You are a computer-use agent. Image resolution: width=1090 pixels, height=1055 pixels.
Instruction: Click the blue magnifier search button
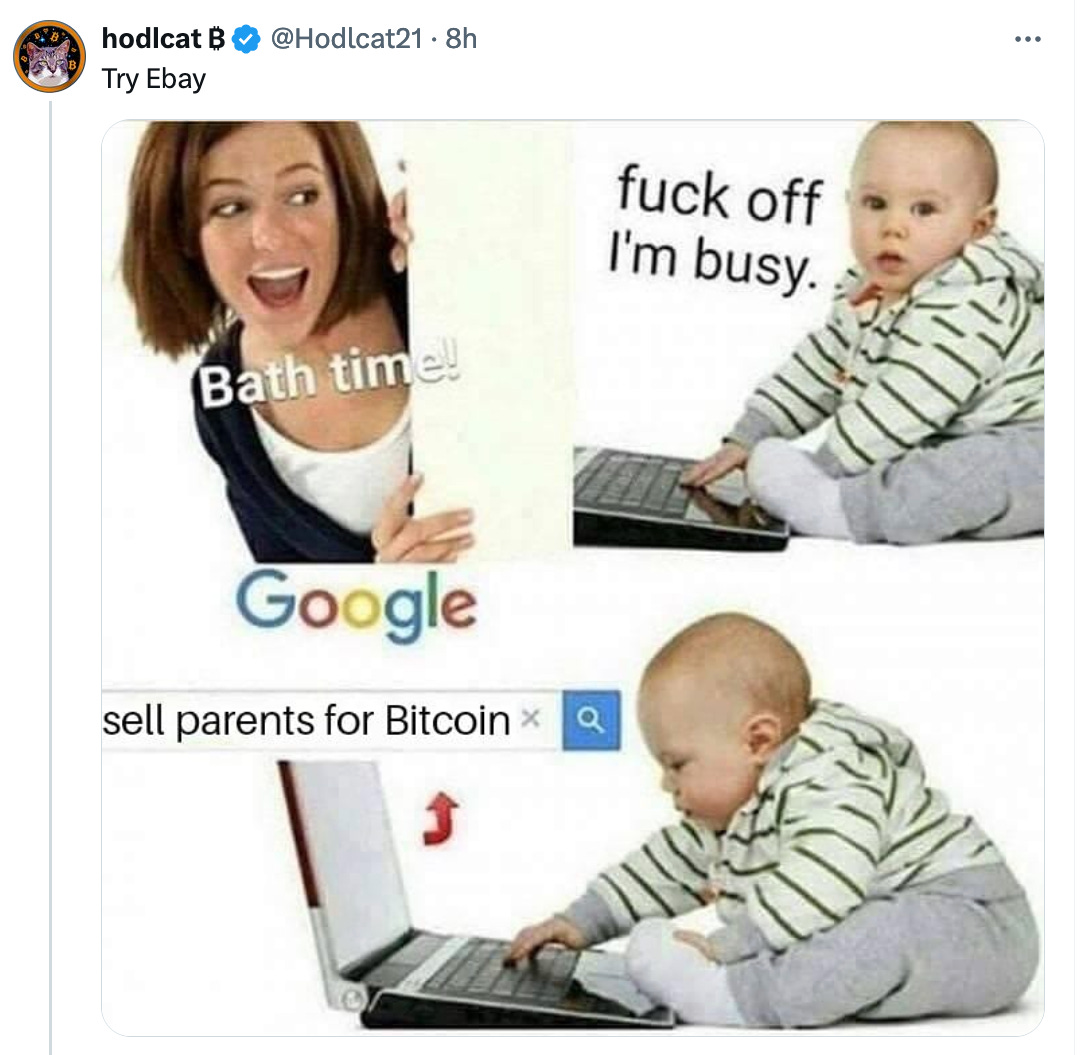tap(591, 720)
